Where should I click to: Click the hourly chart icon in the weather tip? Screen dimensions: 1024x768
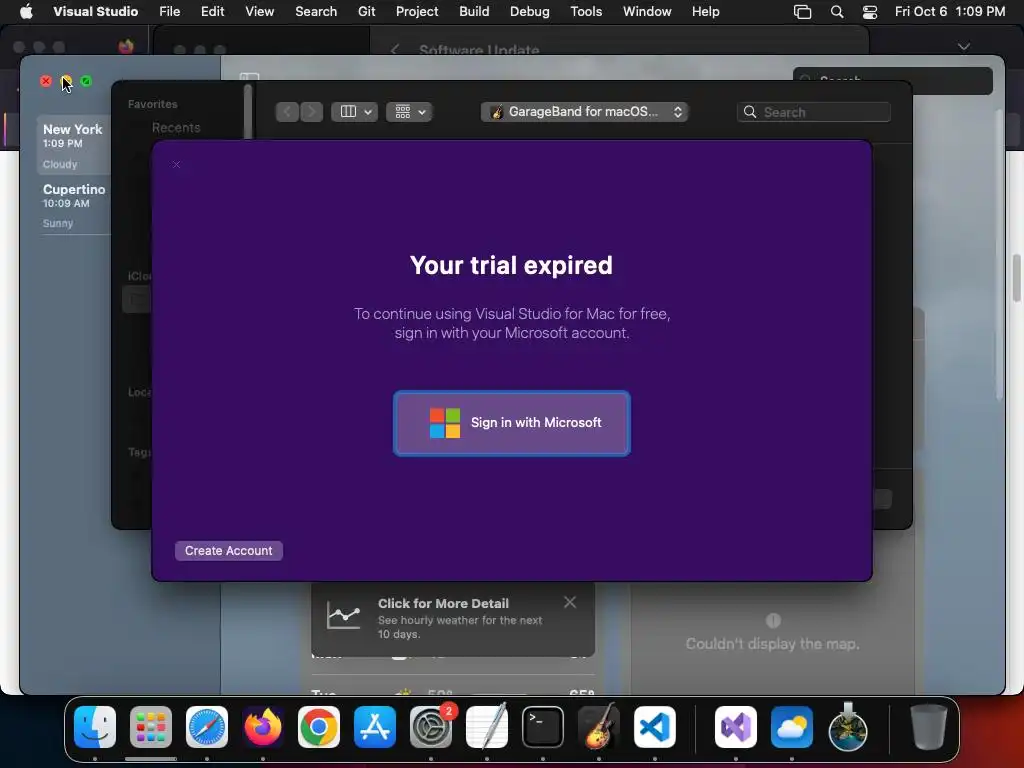(x=344, y=616)
